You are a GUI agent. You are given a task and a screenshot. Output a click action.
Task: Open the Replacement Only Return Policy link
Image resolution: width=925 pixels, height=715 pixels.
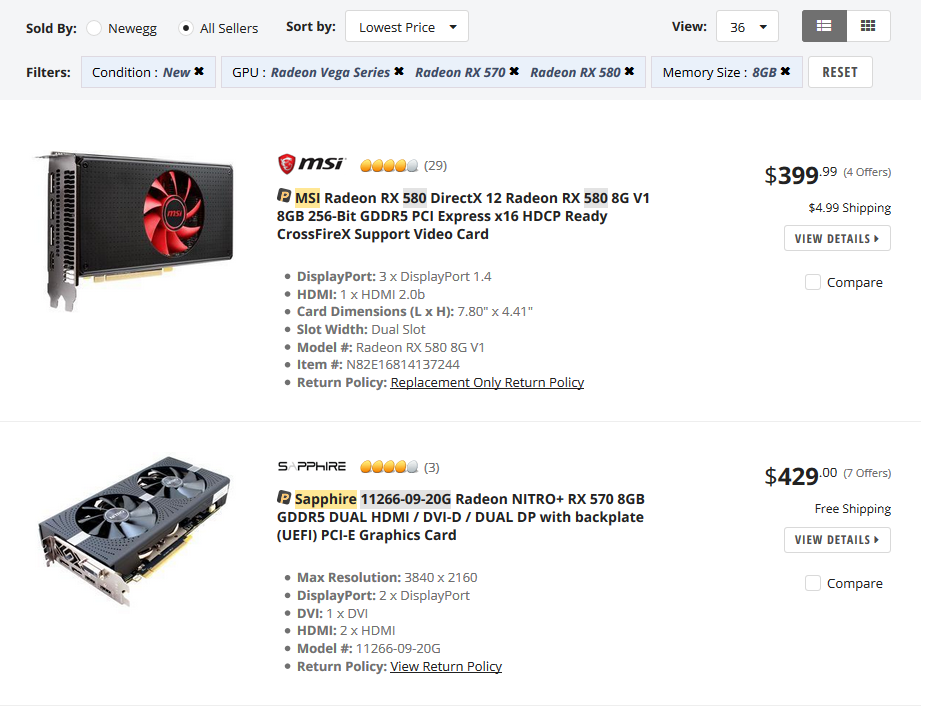click(487, 383)
